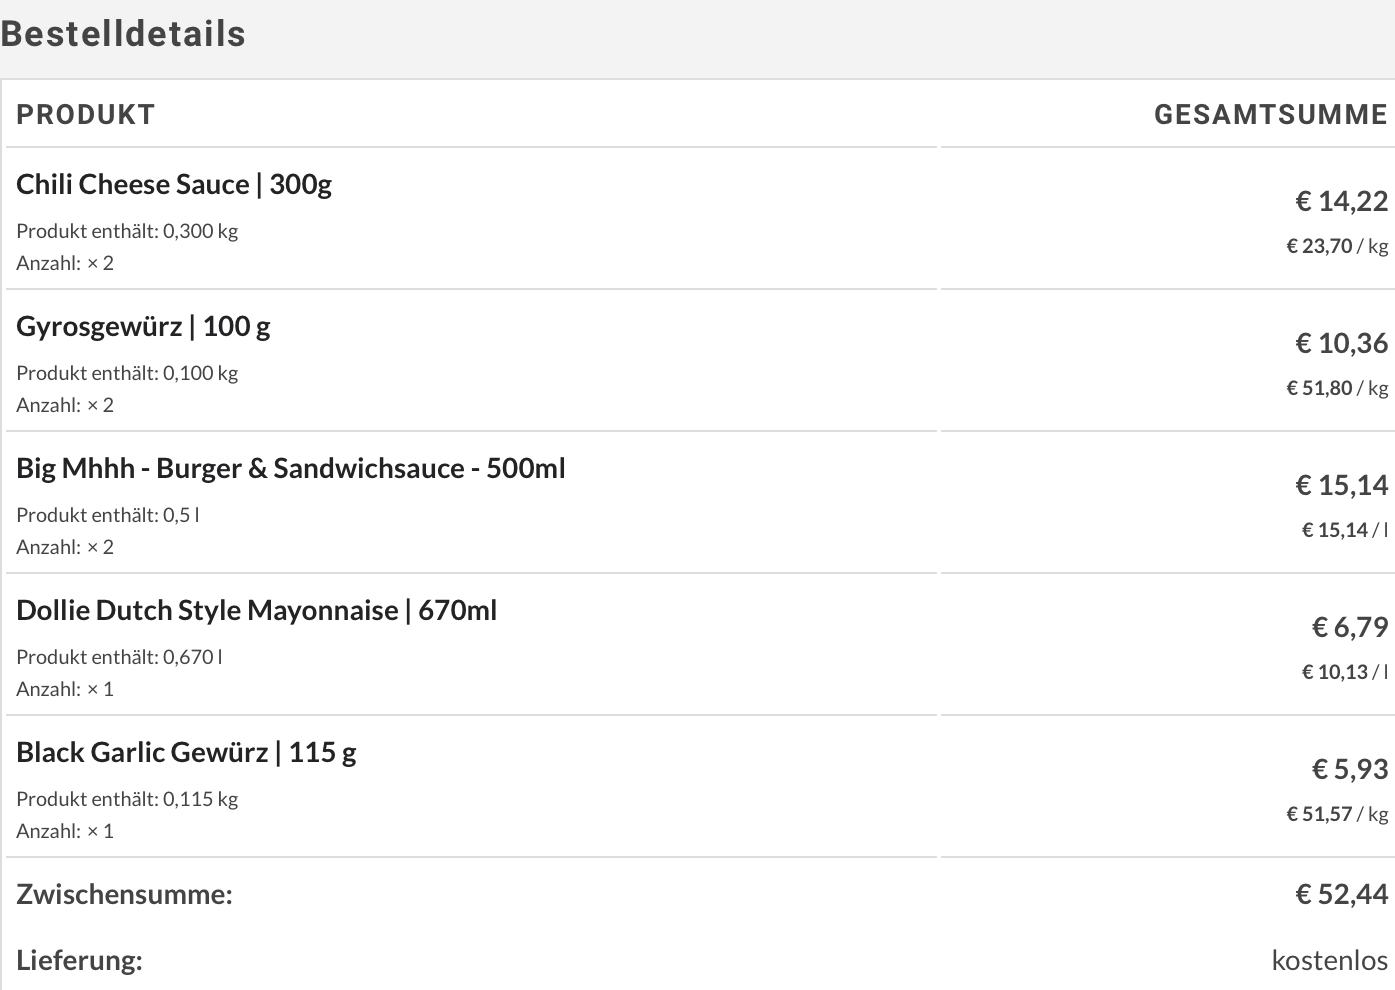Click the GESAMTSUMME column header

coord(1270,115)
